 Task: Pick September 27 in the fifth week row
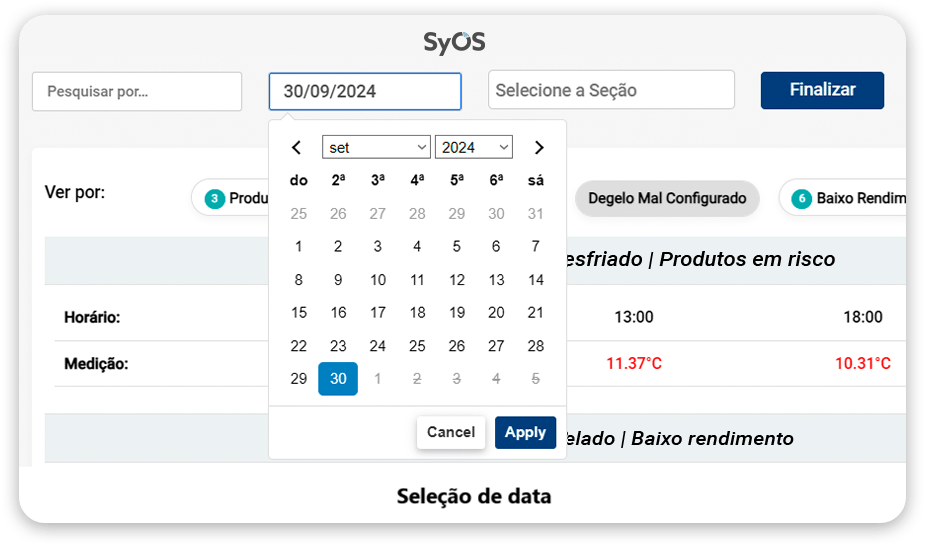496,346
